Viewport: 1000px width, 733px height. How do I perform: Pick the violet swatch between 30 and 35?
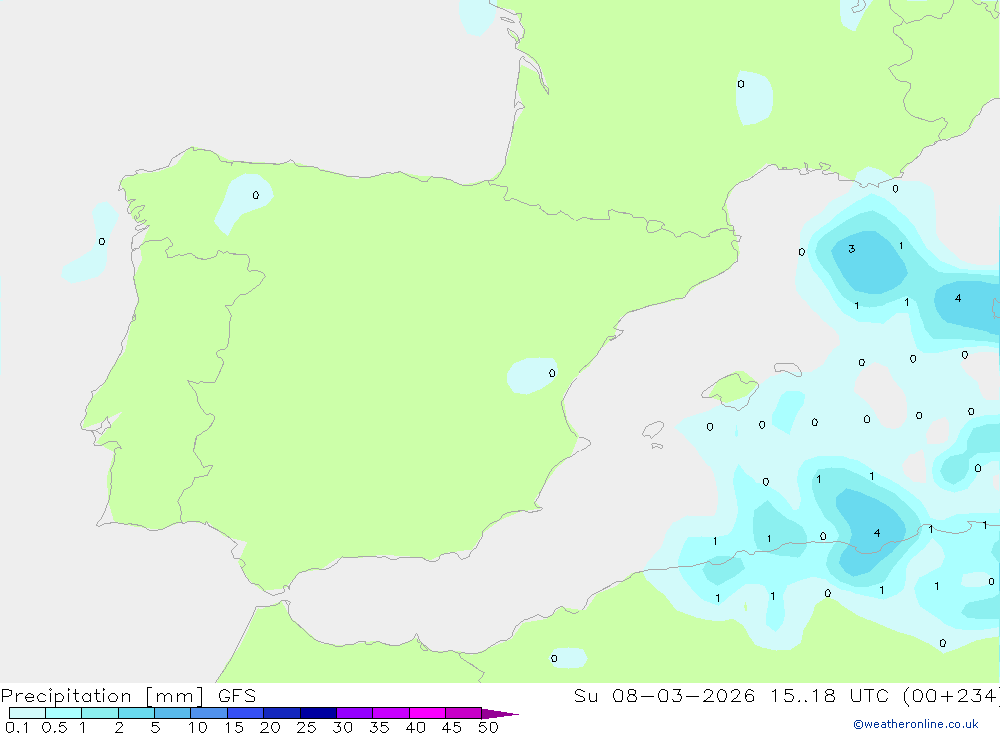tap(354, 713)
